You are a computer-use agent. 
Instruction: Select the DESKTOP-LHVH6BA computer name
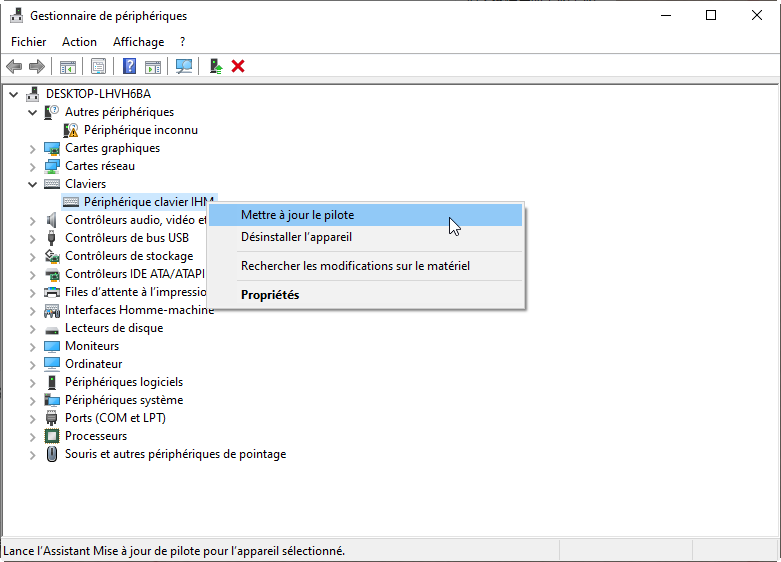[x=99, y=94]
